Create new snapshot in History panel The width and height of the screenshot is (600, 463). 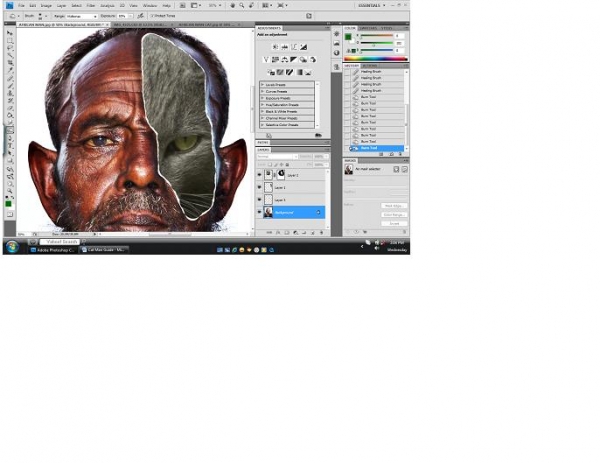[391, 154]
